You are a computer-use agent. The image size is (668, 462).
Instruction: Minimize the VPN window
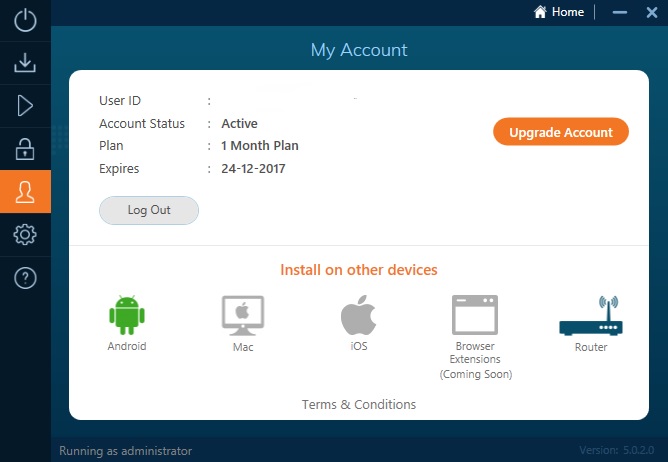tap(619, 12)
